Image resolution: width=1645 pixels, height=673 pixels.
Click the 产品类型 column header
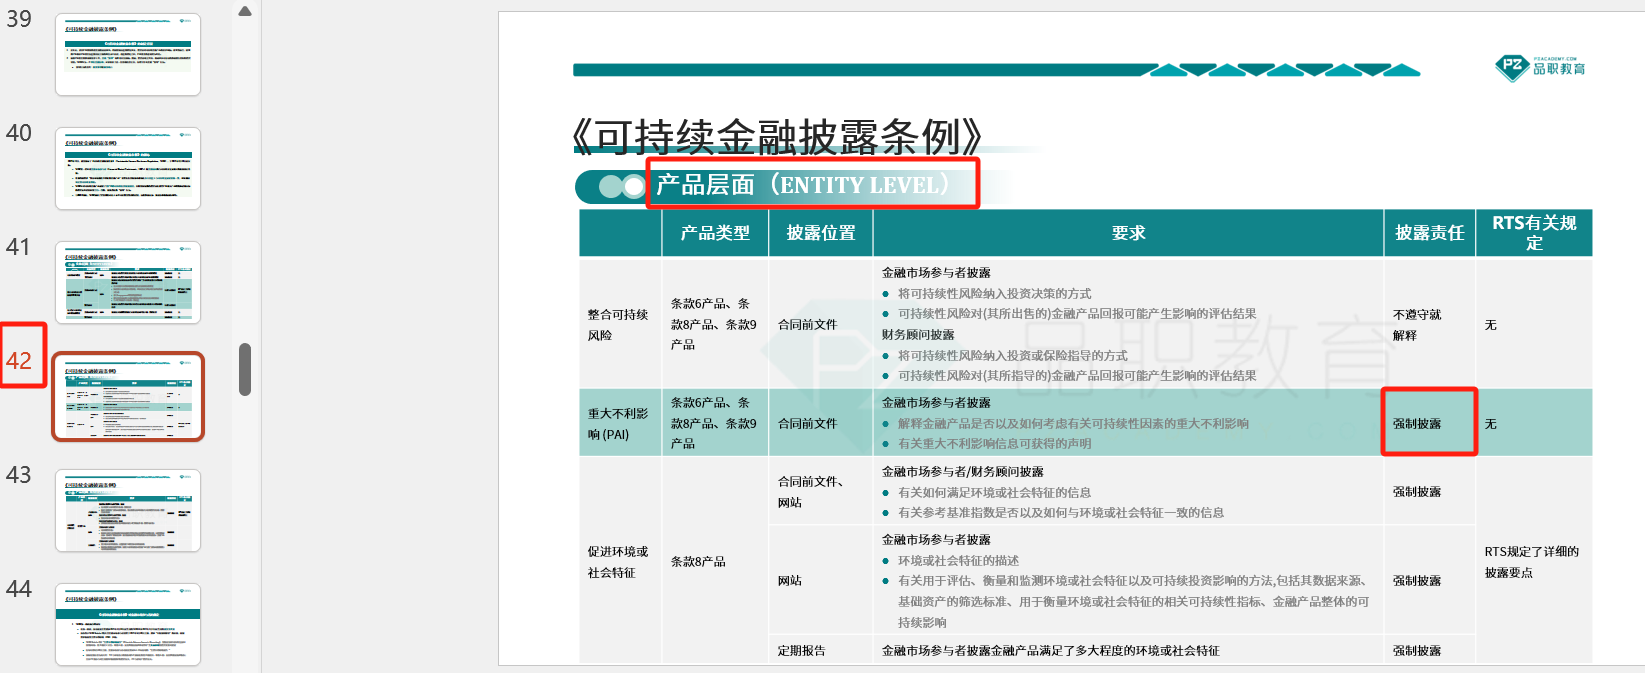(715, 233)
